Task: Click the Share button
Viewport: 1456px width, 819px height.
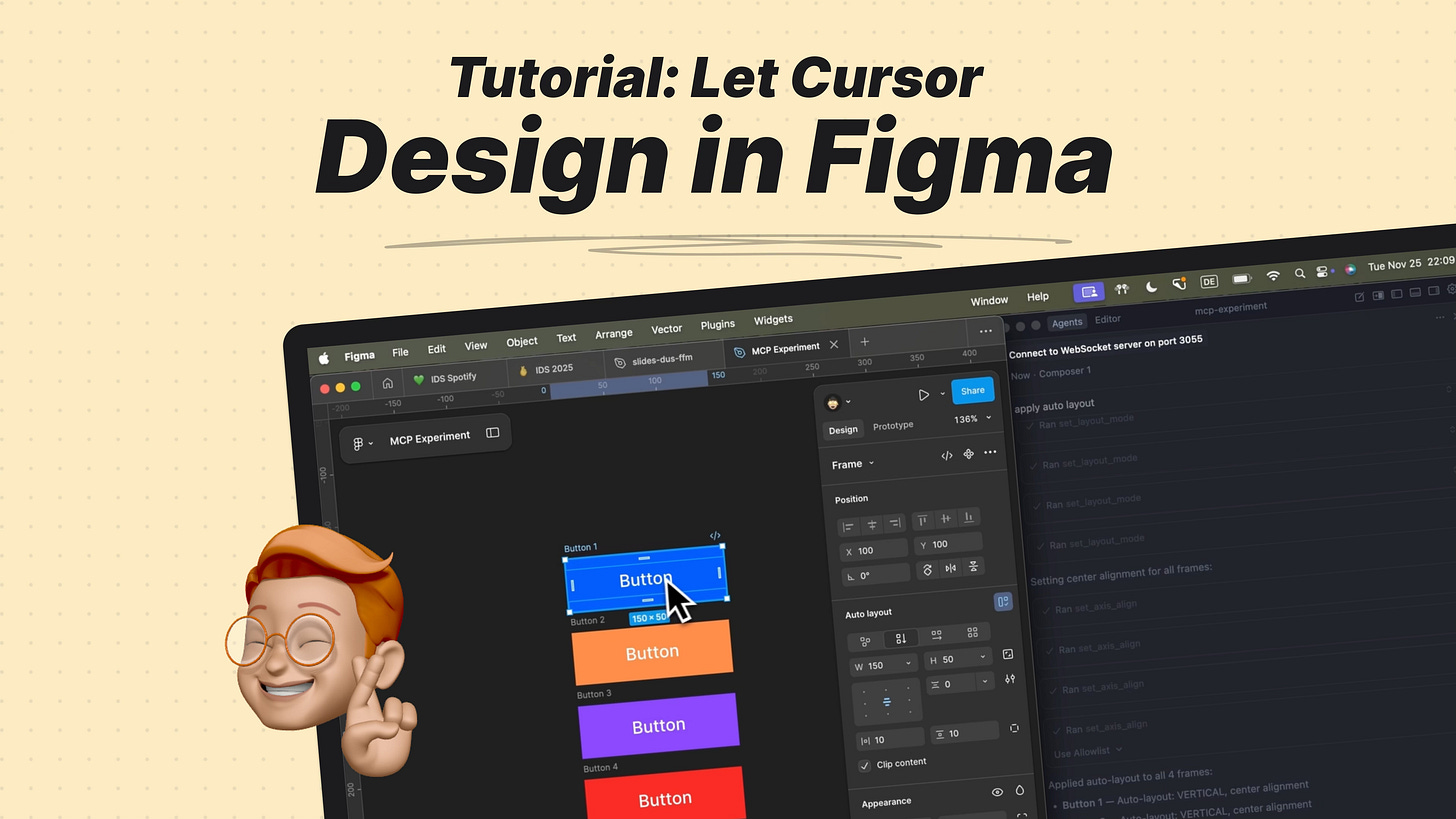Action: click(973, 390)
